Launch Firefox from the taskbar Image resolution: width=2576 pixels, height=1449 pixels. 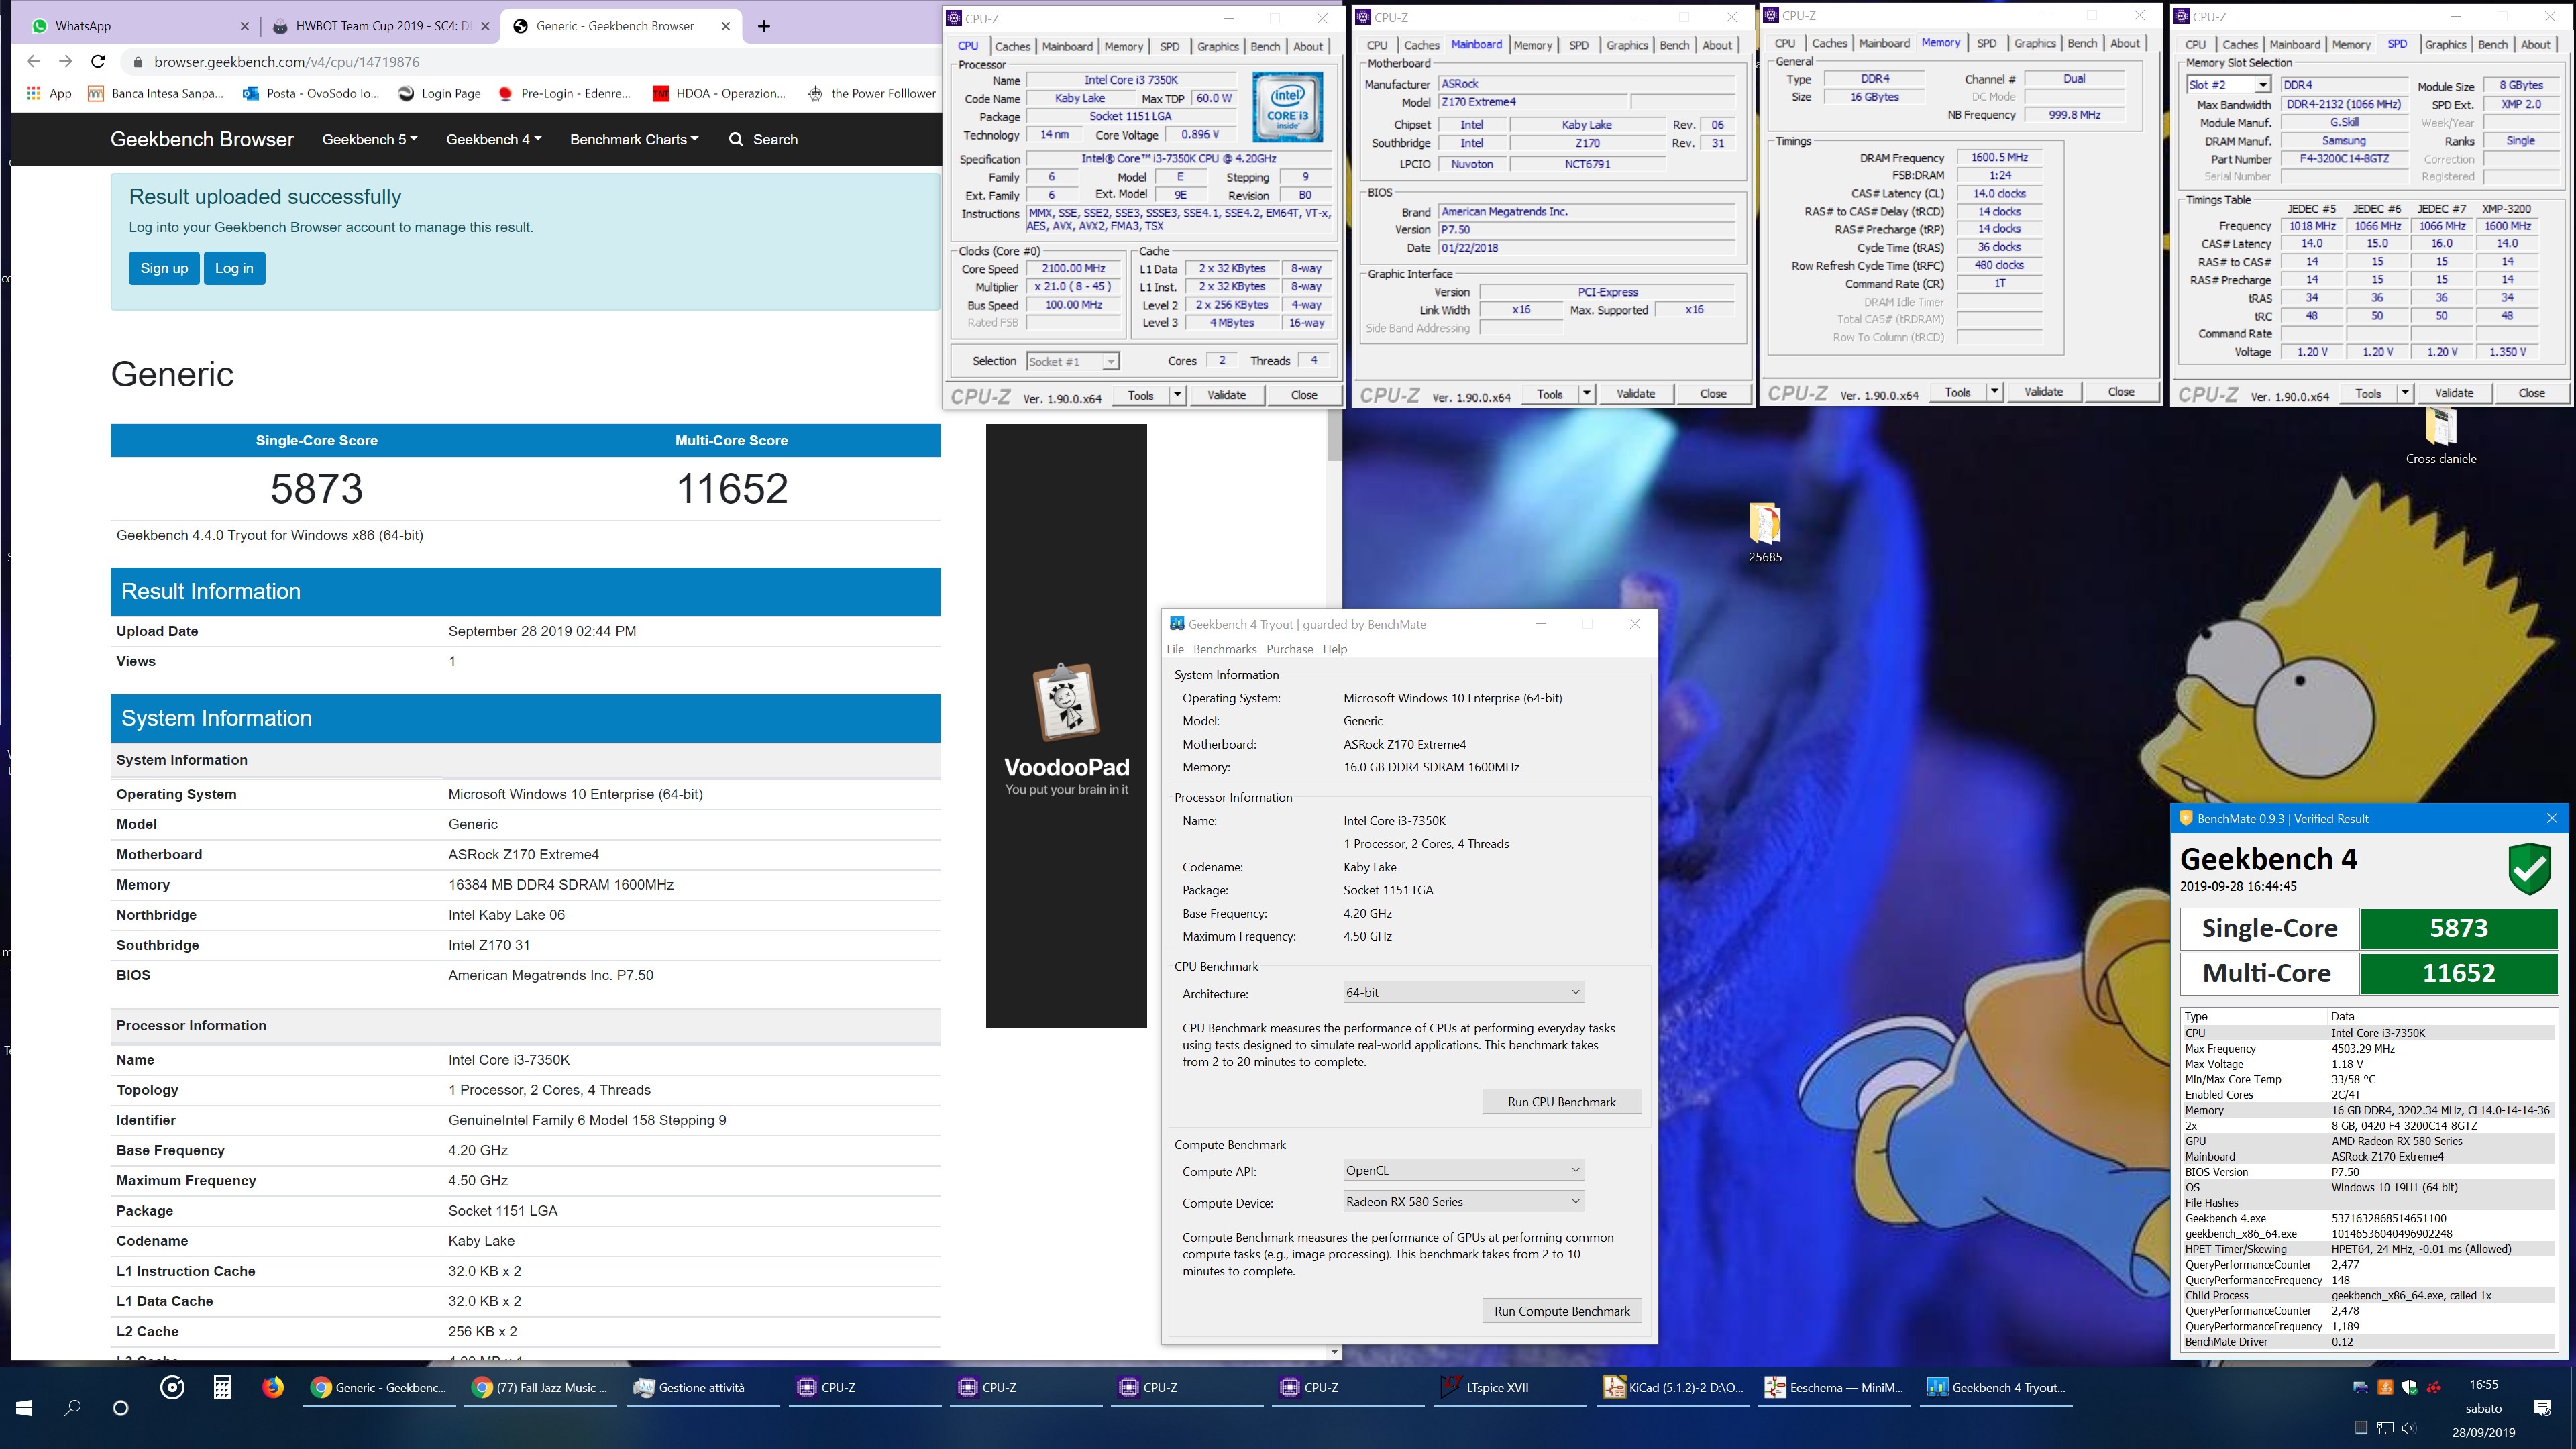click(x=272, y=1387)
